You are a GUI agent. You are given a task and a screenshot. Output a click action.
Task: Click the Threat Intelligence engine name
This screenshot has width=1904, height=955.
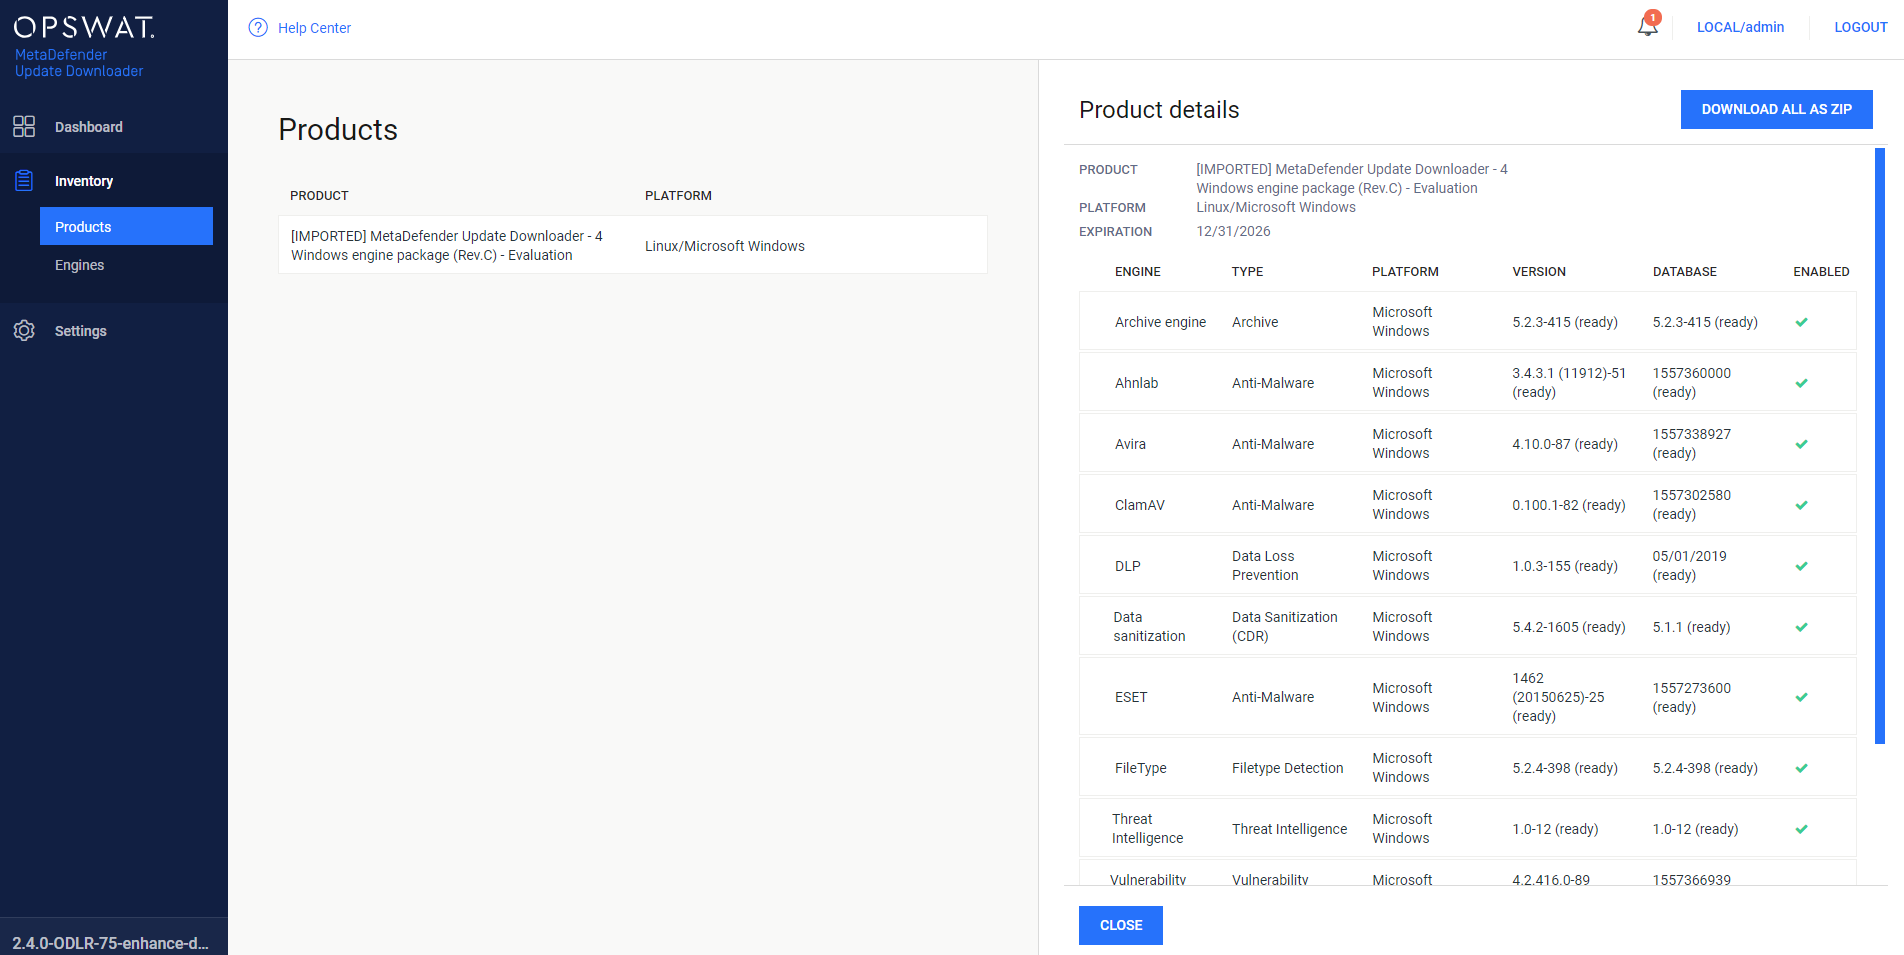1147,829
